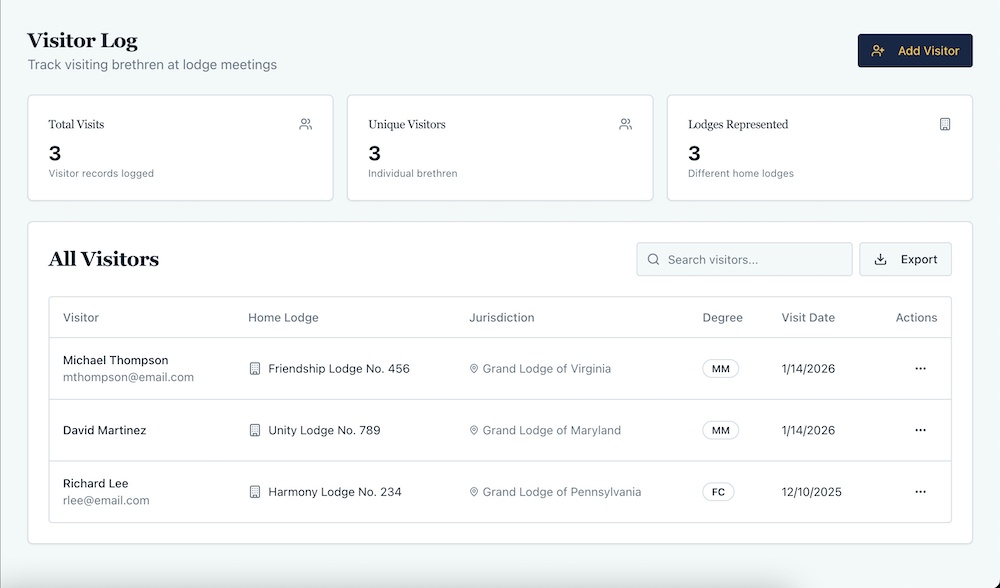Click the mthompson@email.com email address
1000x588 pixels.
128,378
